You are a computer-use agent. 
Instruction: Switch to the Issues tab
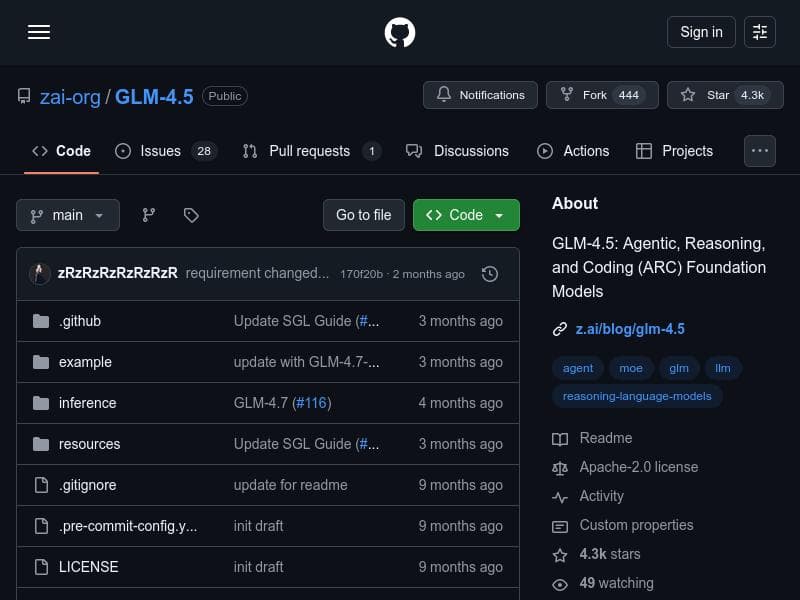click(x=160, y=151)
